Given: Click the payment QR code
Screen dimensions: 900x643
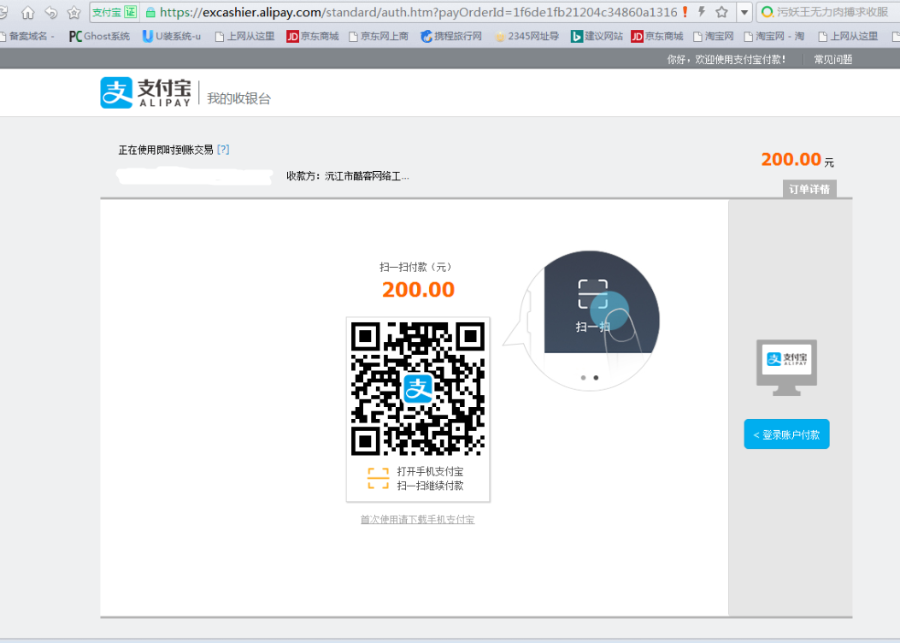Looking at the screenshot, I should point(418,388).
